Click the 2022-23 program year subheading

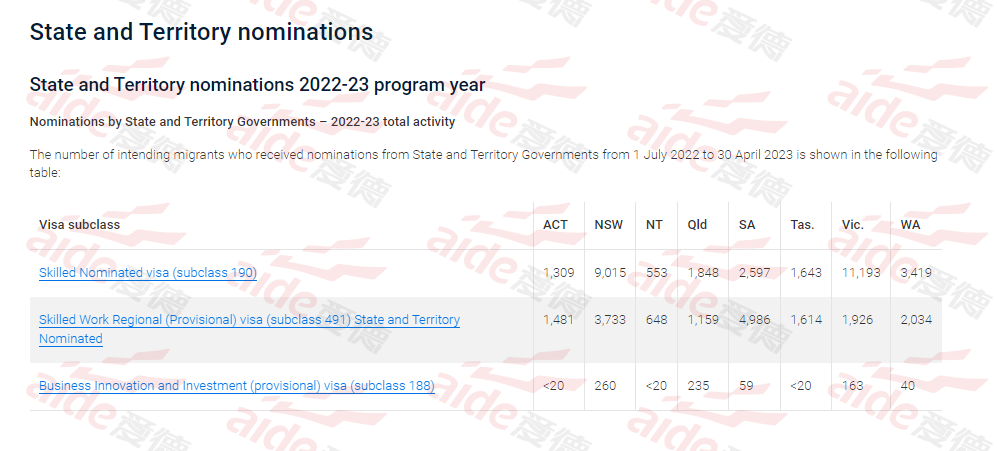point(257,85)
